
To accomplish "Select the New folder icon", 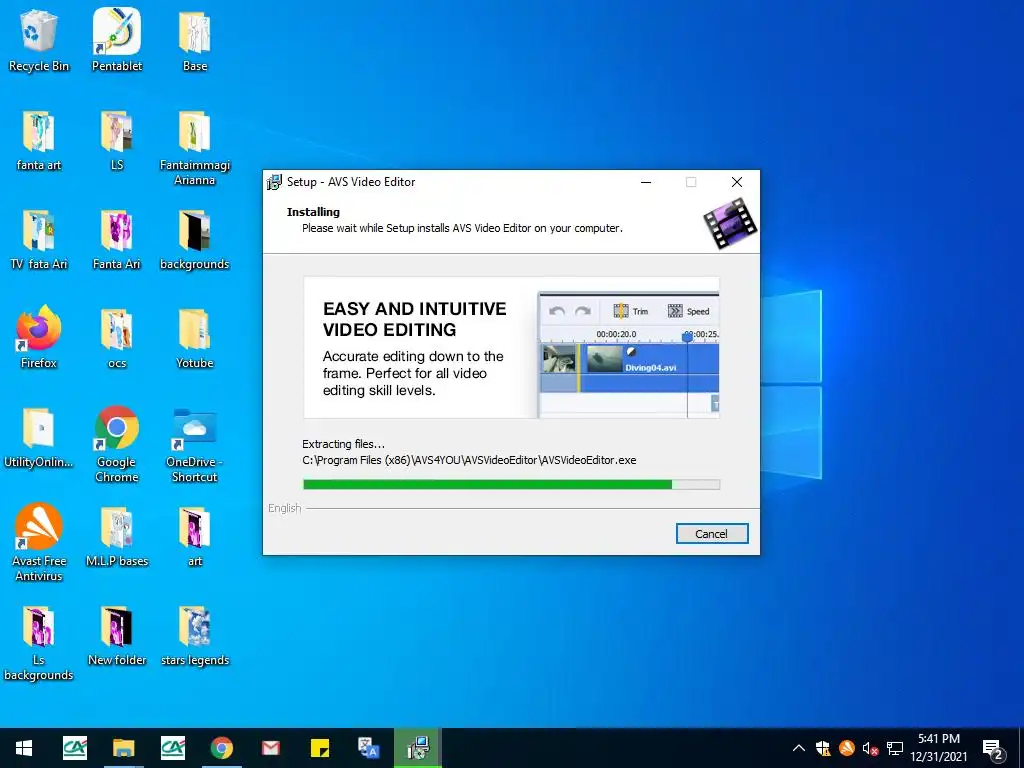I will (x=117, y=636).
